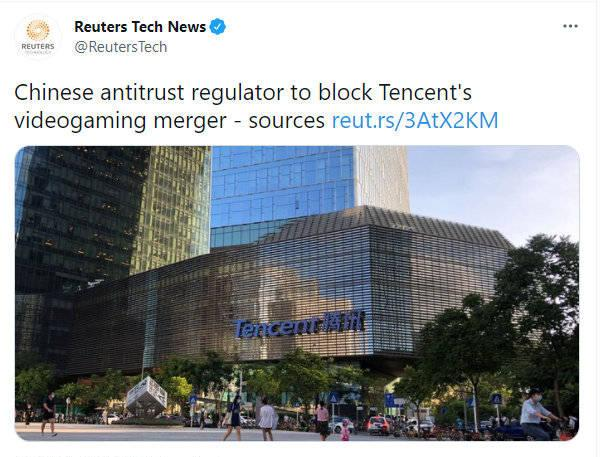Click the red car in the photo
The image size is (602, 457).
tap(377, 425)
